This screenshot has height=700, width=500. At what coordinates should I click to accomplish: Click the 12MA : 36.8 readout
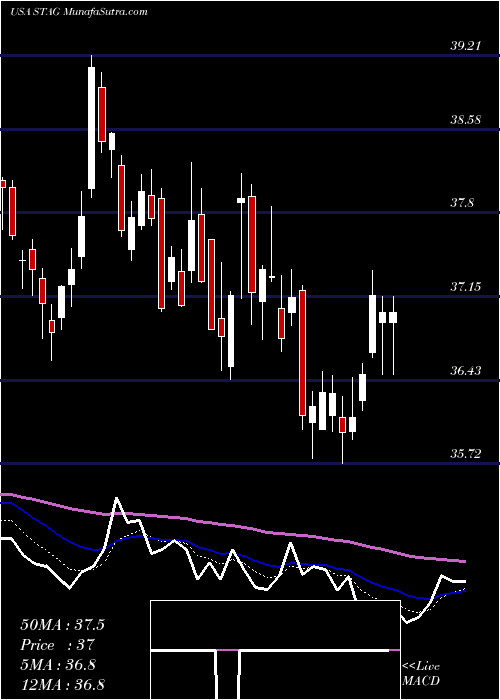[62, 685]
